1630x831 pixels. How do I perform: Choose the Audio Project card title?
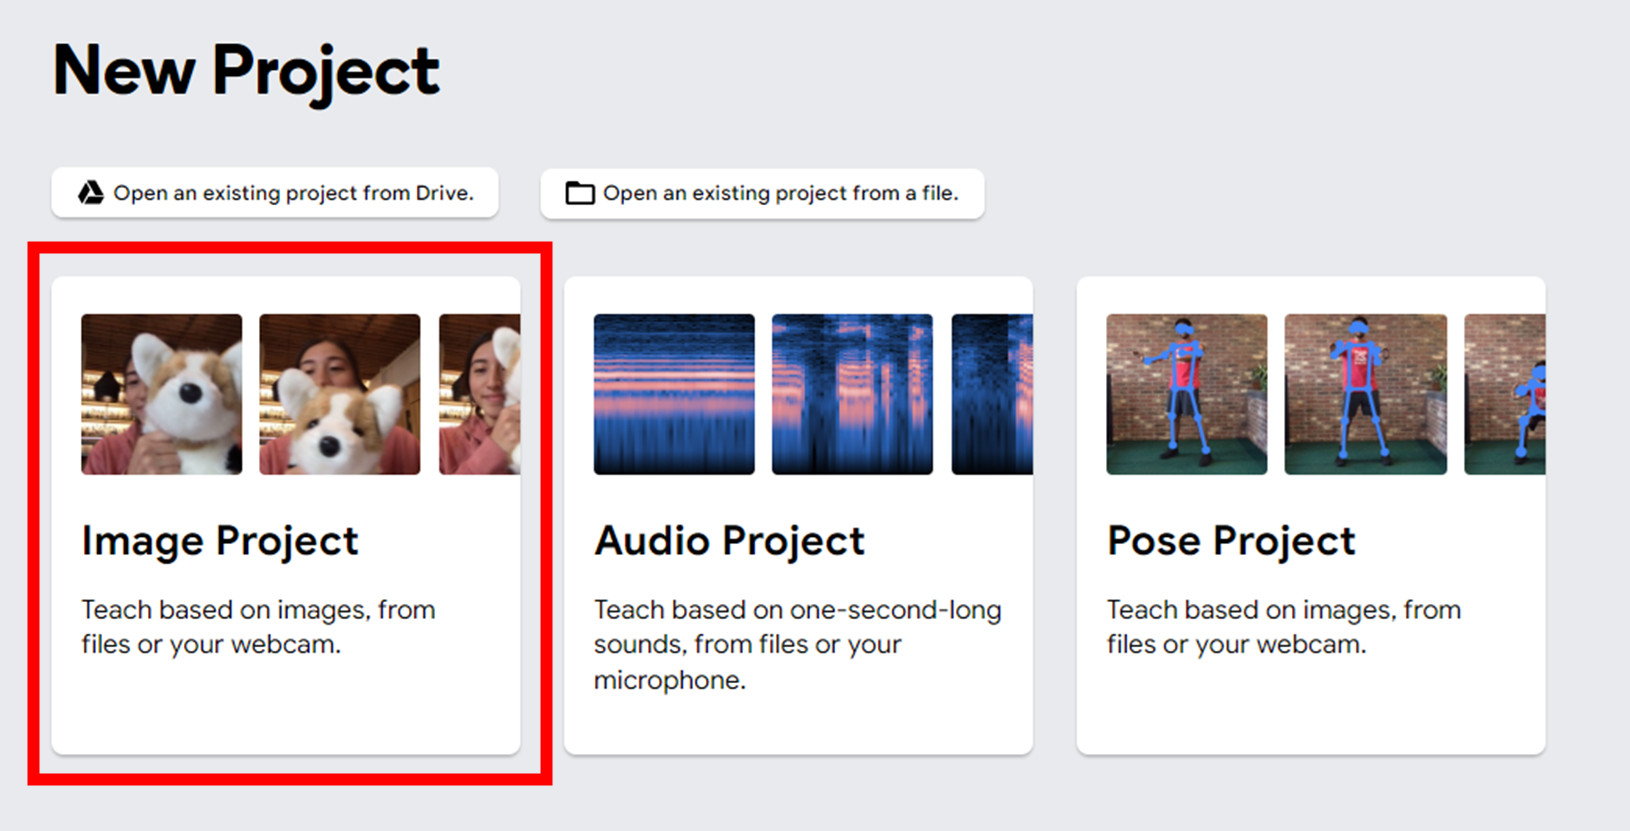tap(729, 541)
